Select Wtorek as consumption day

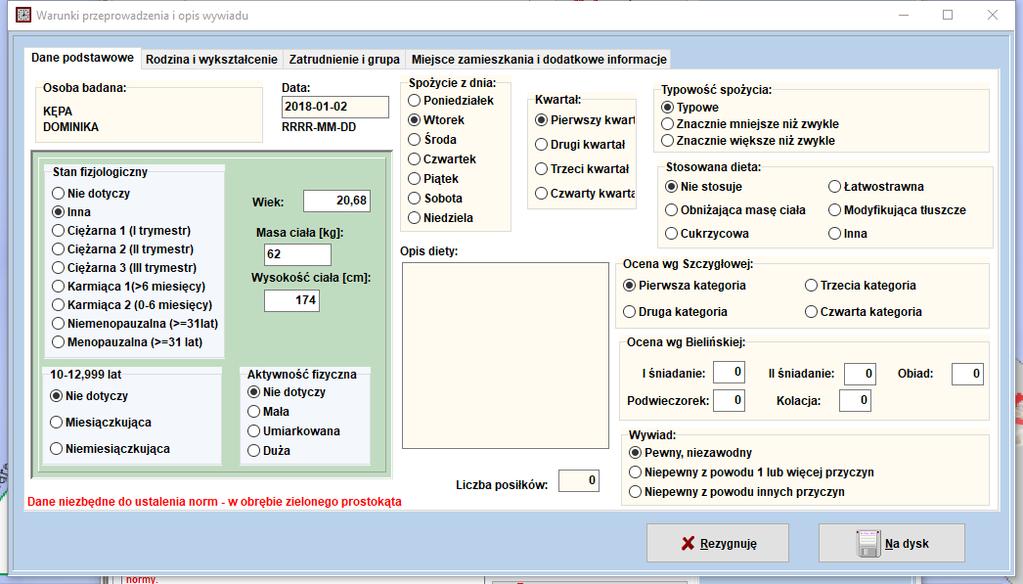pyautogui.click(x=436, y=120)
